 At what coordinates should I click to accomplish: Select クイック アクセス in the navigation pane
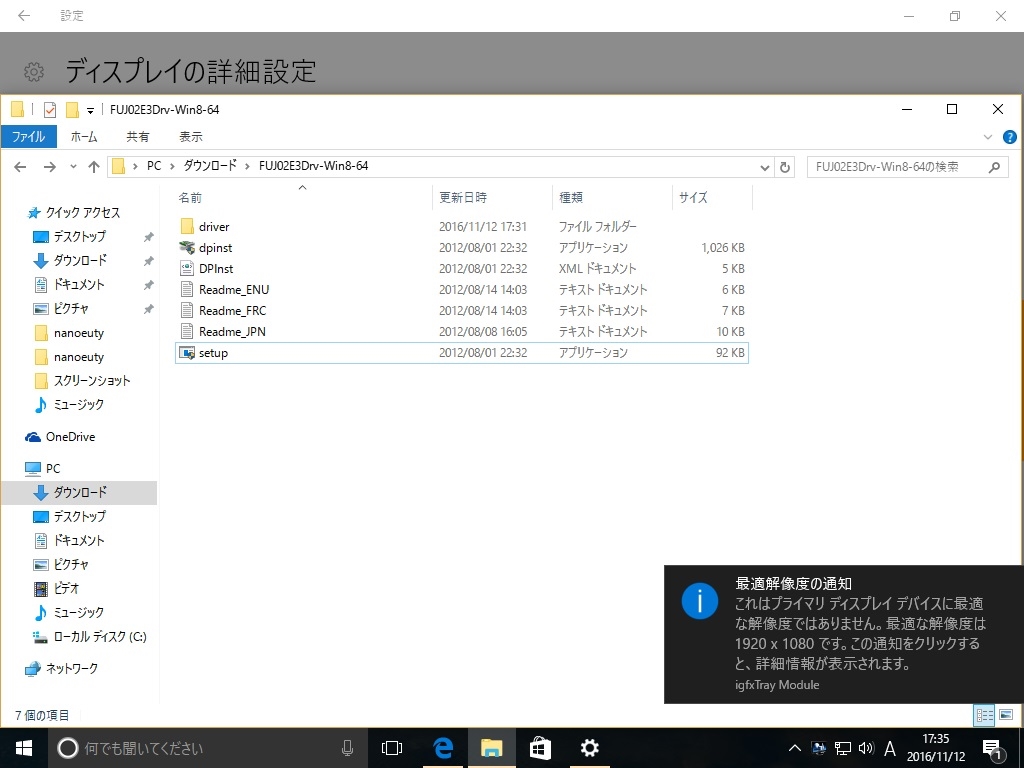pos(74,212)
